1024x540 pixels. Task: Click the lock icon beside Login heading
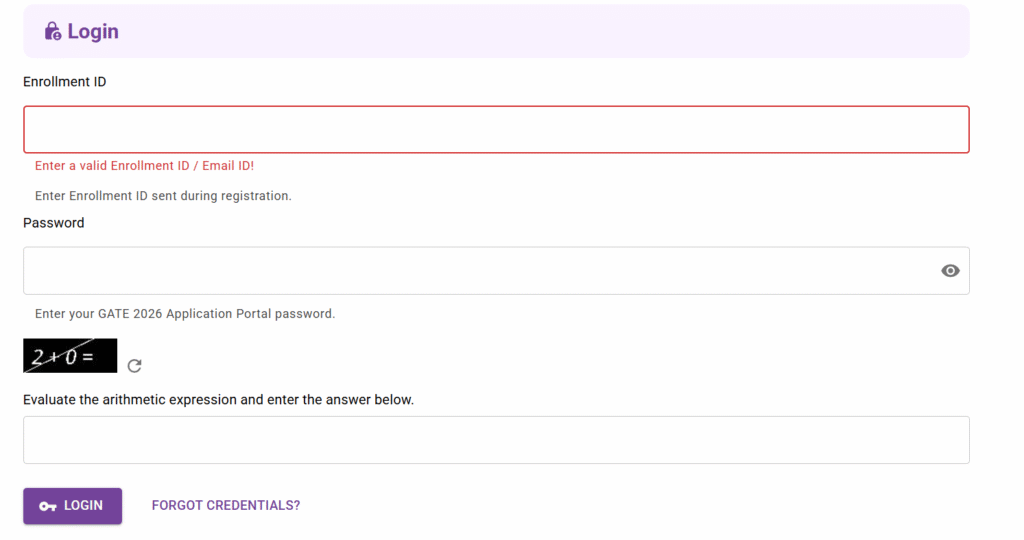pyautogui.click(x=53, y=32)
